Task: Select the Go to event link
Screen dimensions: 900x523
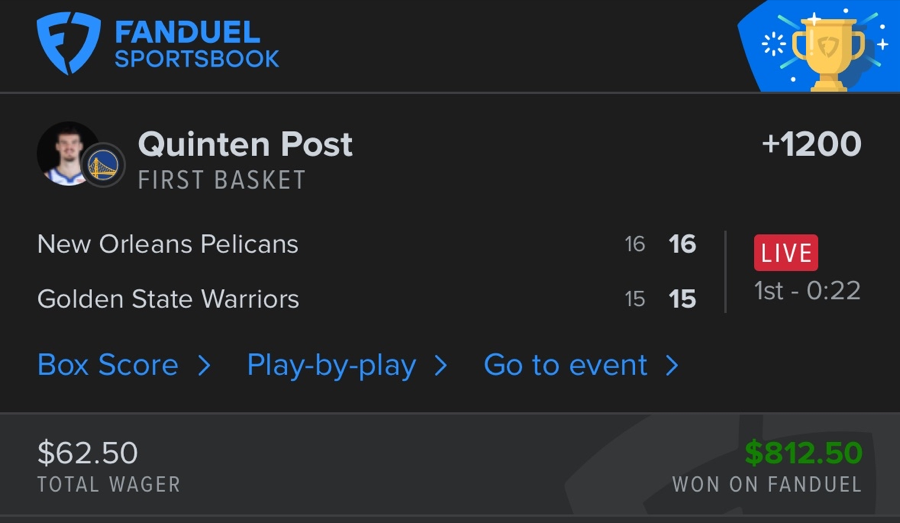Action: [566, 366]
